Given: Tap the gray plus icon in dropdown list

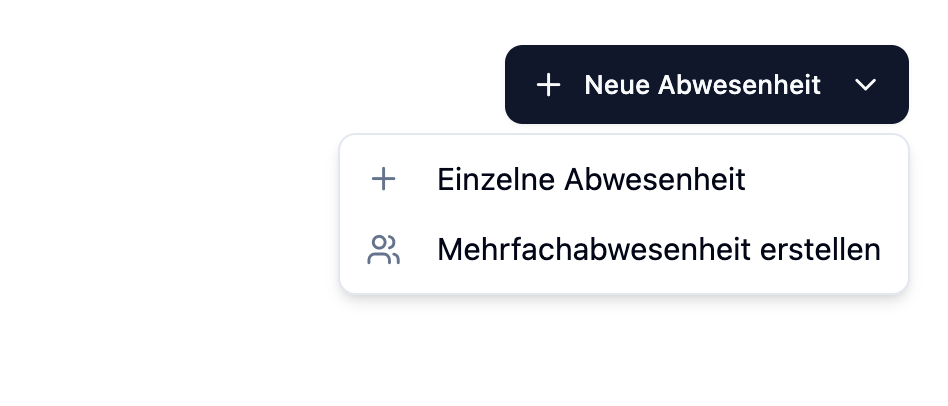Looking at the screenshot, I should point(383,180).
